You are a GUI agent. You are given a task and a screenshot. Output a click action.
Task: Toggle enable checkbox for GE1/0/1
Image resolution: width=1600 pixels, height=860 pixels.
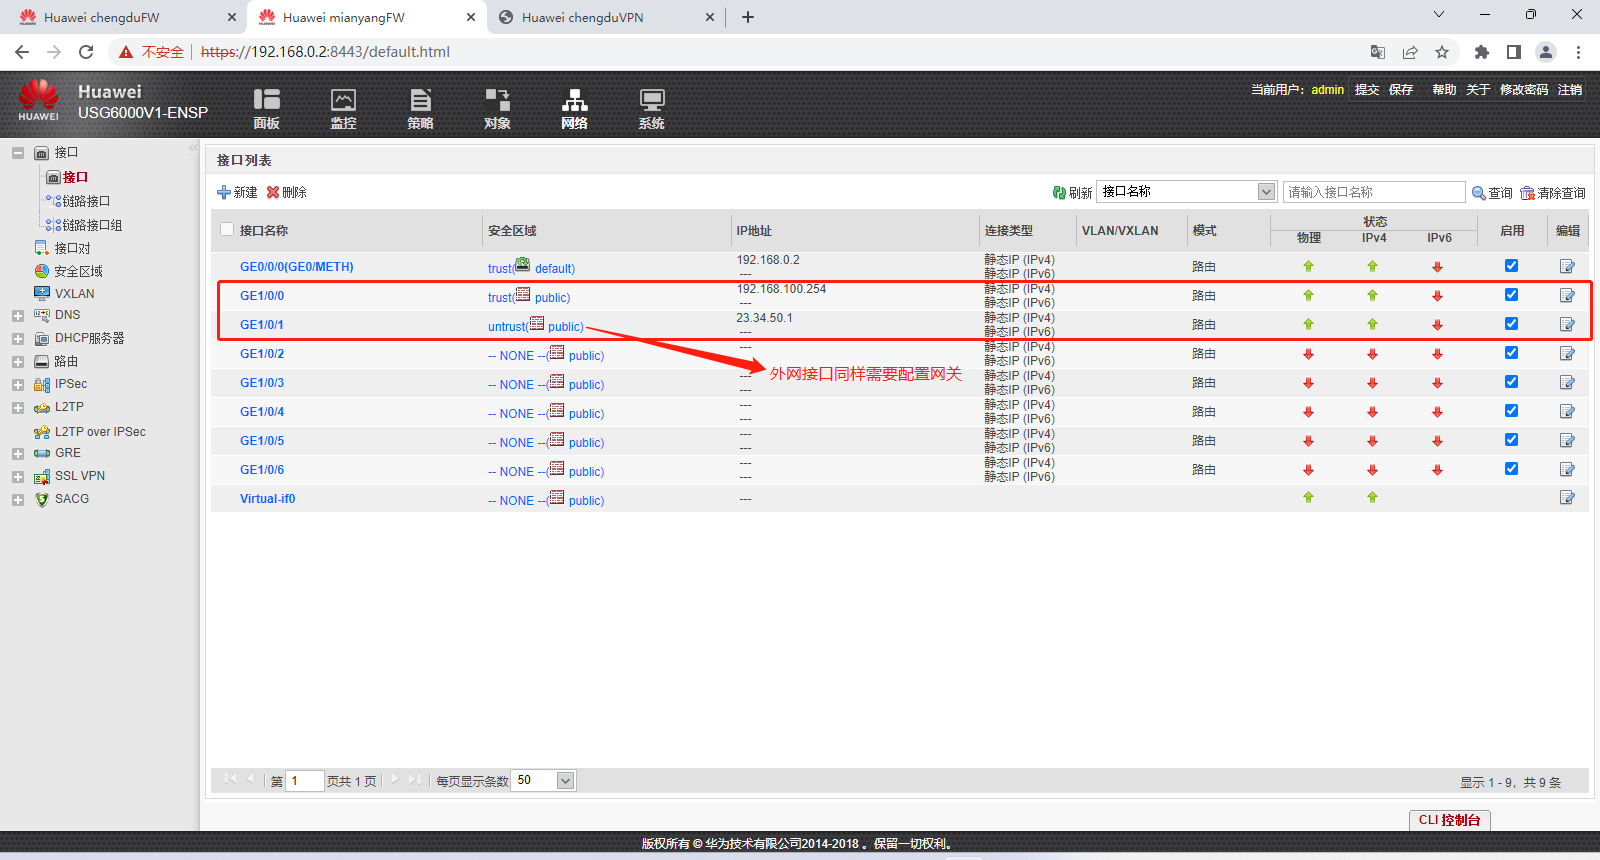pos(1511,324)
